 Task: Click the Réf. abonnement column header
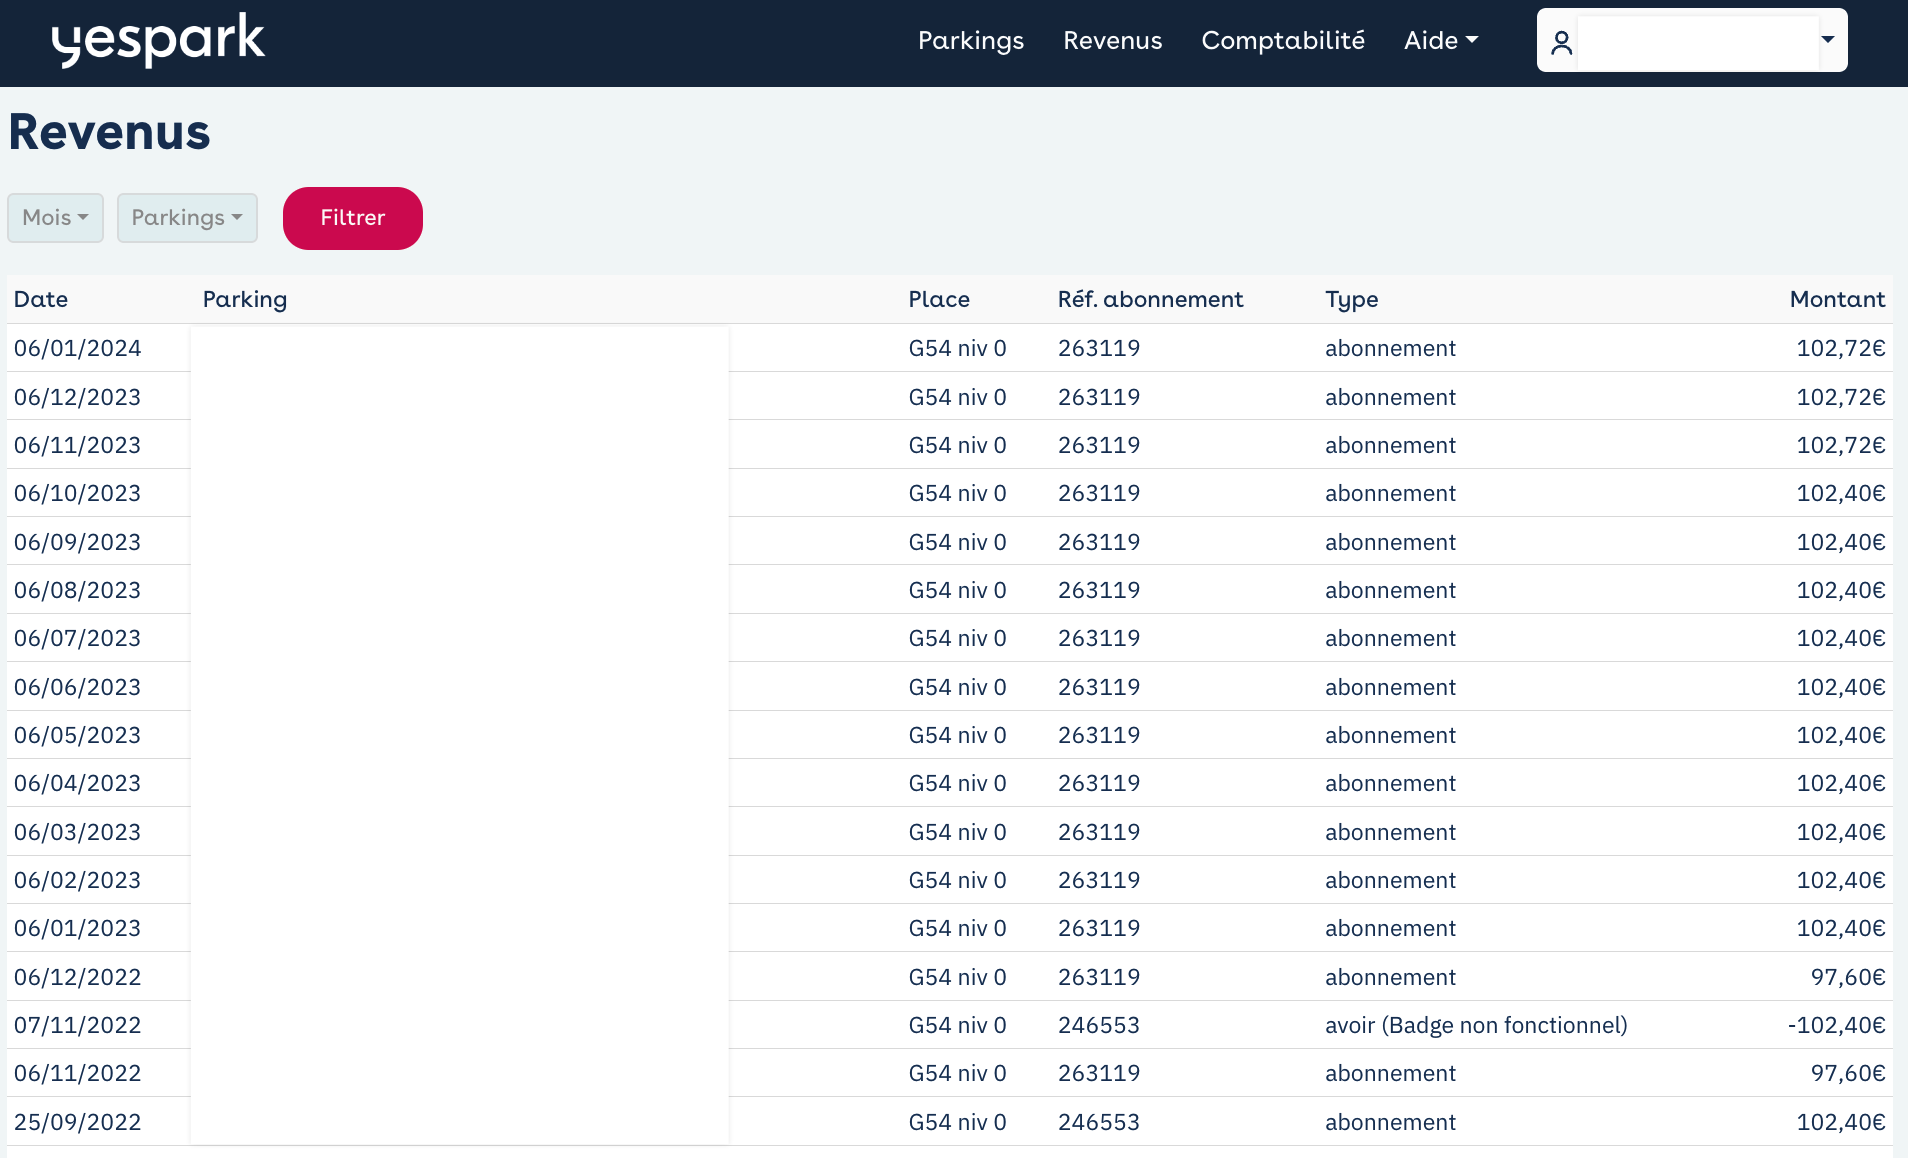[1151, 299]
